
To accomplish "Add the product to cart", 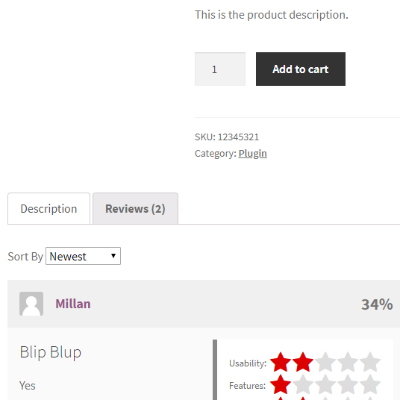I will tap(301, 69).
